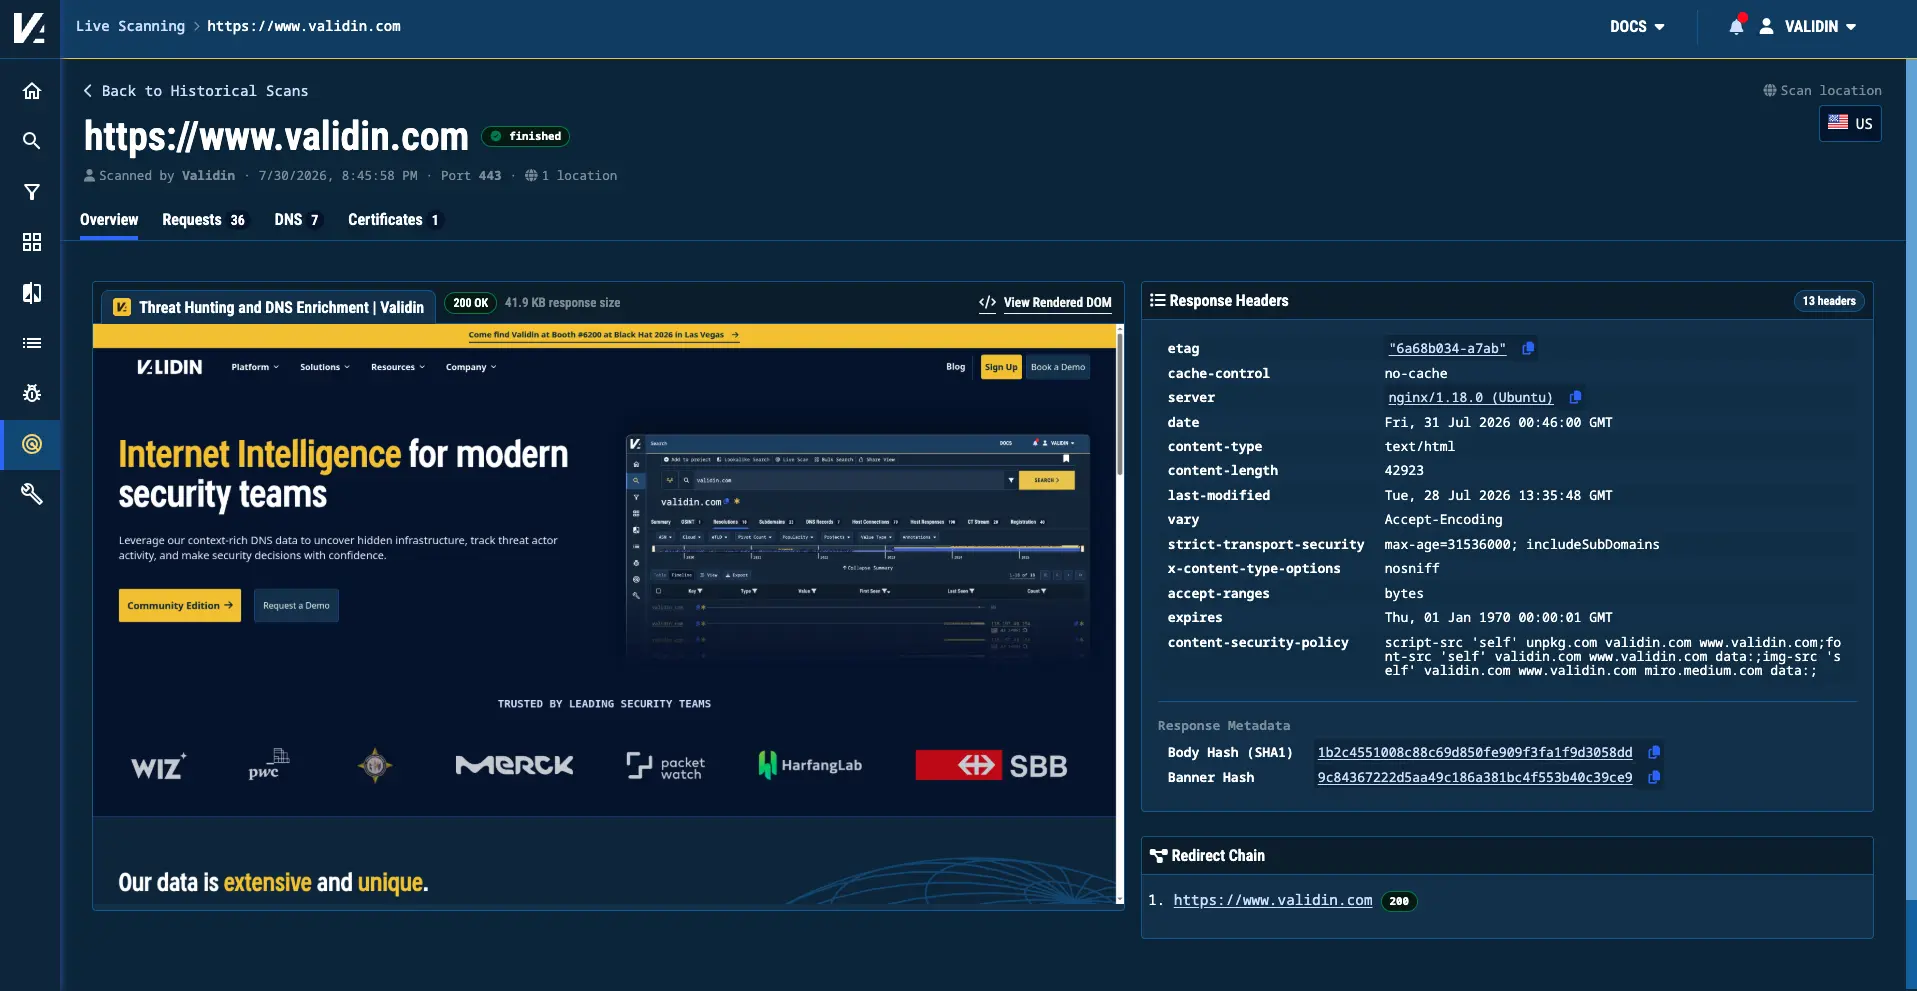Open the notifications bell
This screenshot has height=991, width=1917.
tap(1737, 26)
